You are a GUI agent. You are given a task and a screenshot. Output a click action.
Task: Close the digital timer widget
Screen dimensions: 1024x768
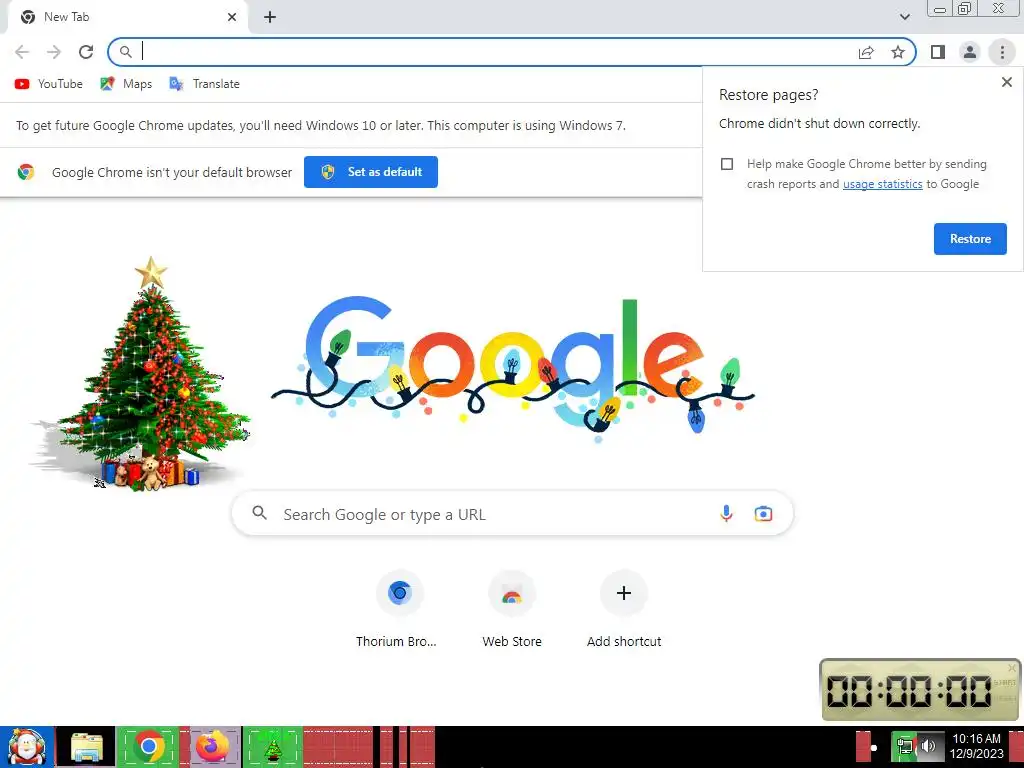coord(1012,668)
